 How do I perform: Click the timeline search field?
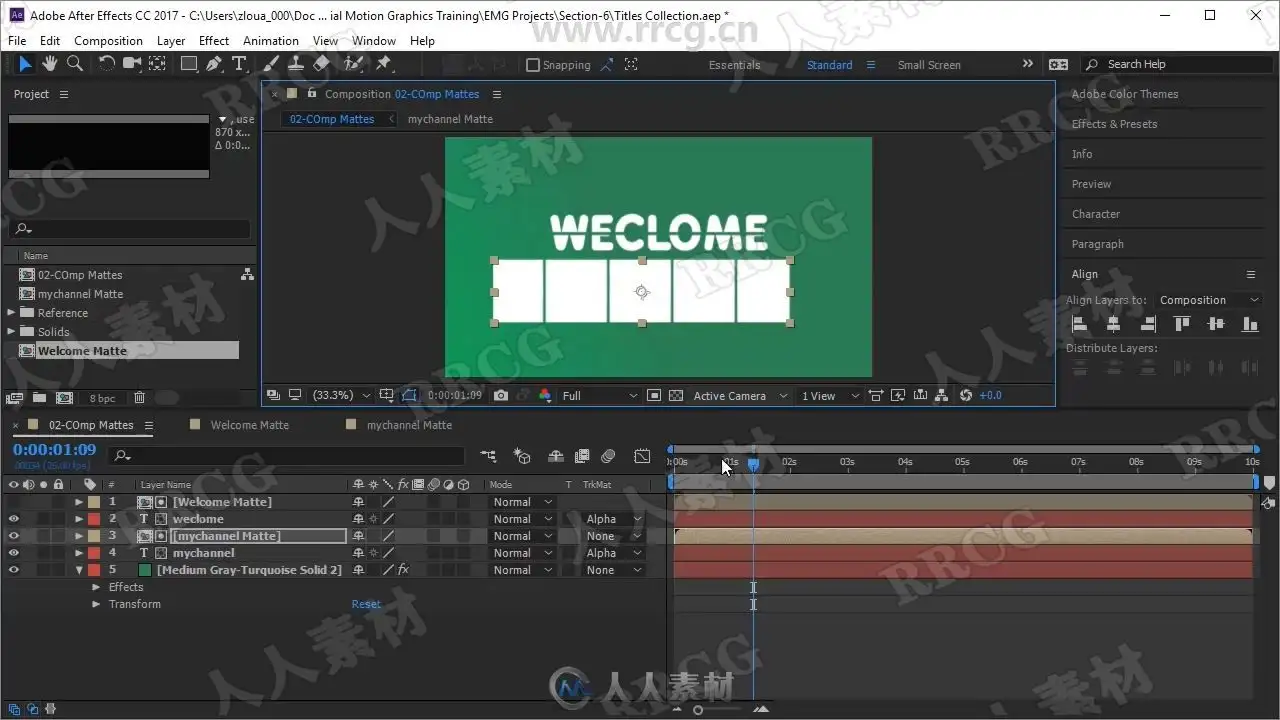coord(288,456)
